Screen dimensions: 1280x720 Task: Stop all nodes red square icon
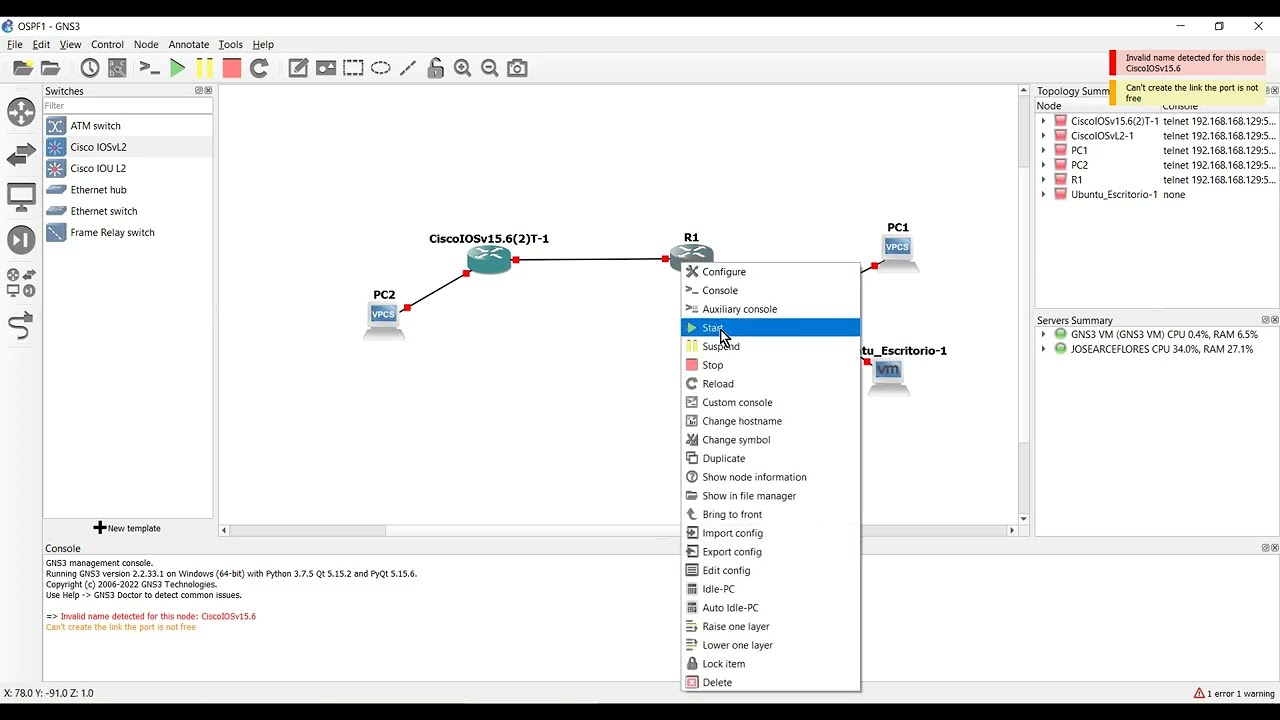click(x=232, y=68)
